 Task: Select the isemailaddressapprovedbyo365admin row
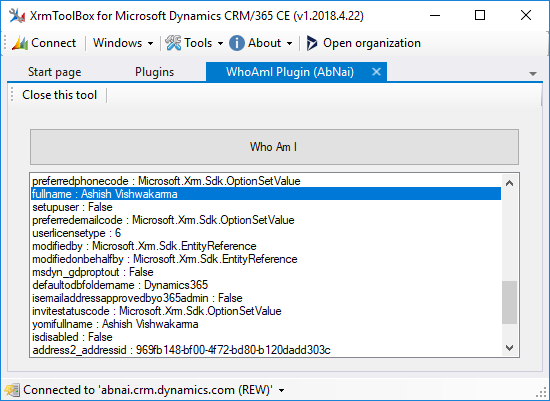click(x=266, y=298)
